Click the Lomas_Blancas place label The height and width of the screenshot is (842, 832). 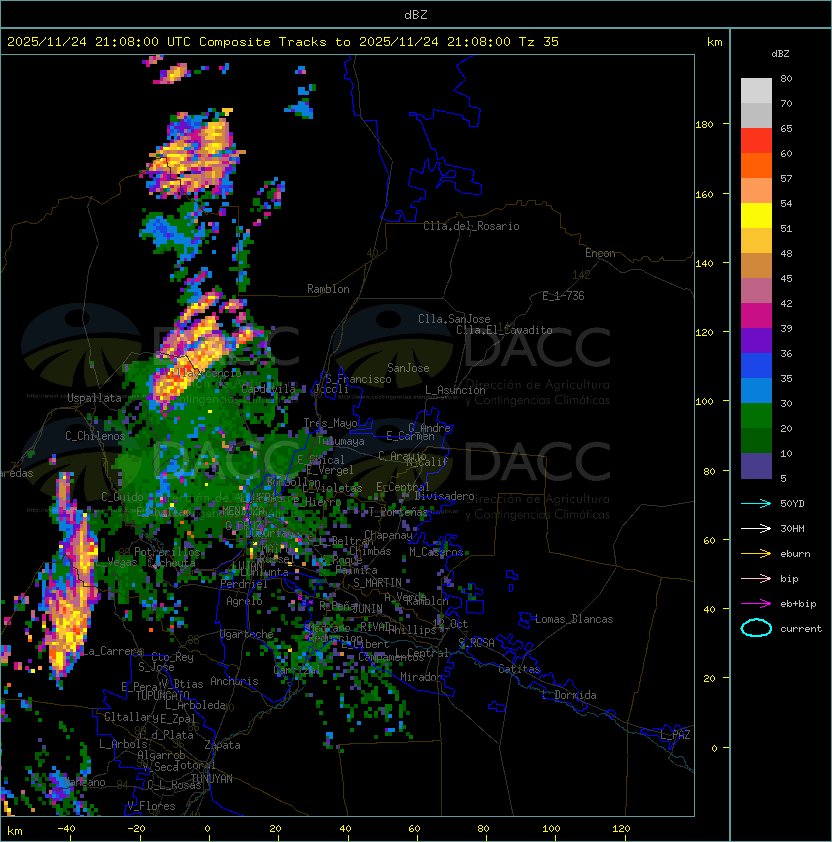coord(574,619)
